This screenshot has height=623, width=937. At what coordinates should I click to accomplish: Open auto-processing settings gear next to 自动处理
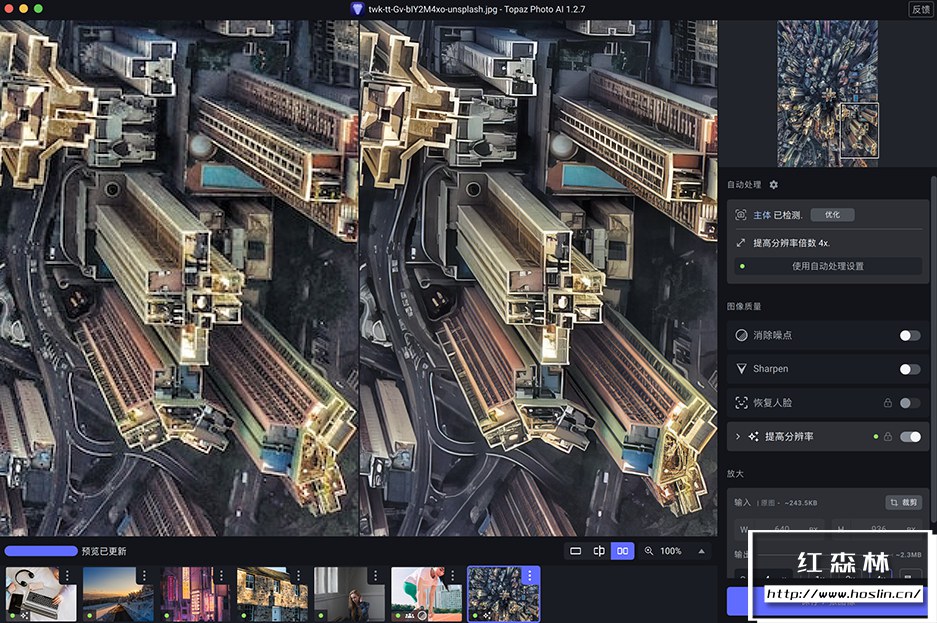coord(773,185)
